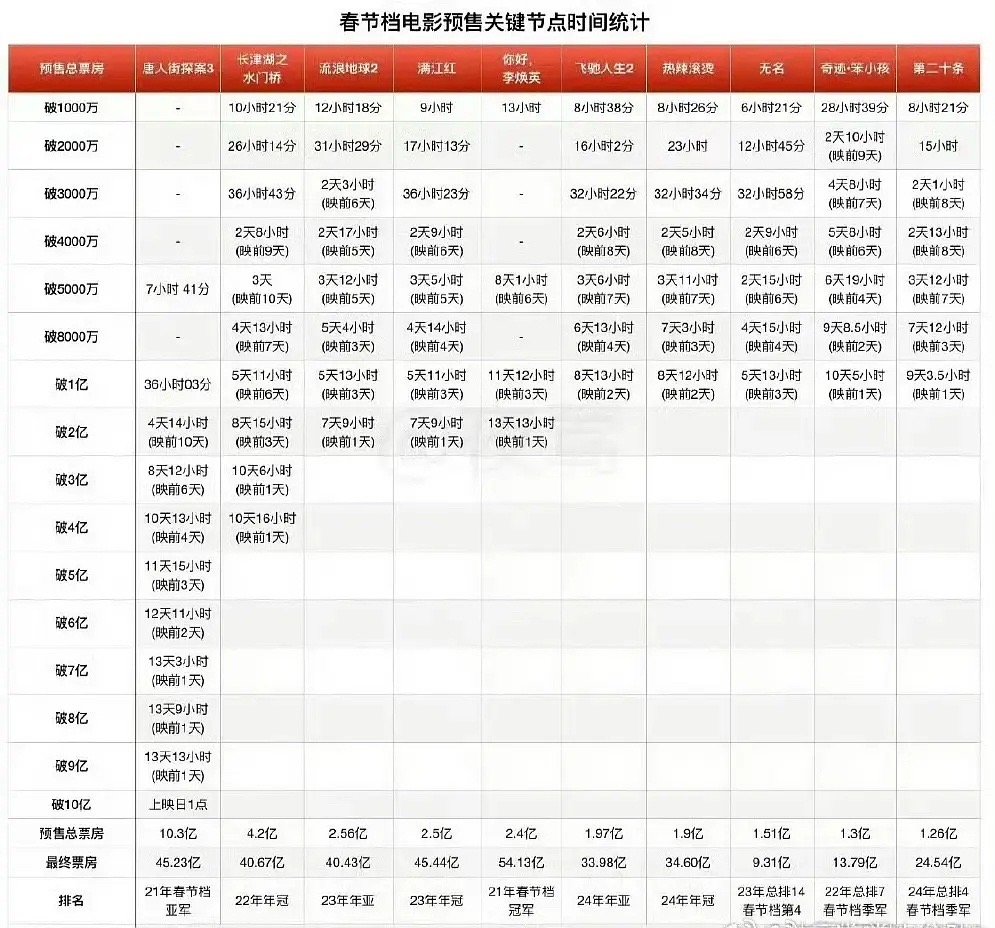The width and height of the screenshot is (995, 928).
Task: Click the 8小时38分 cell
Action: pos(603,108)
